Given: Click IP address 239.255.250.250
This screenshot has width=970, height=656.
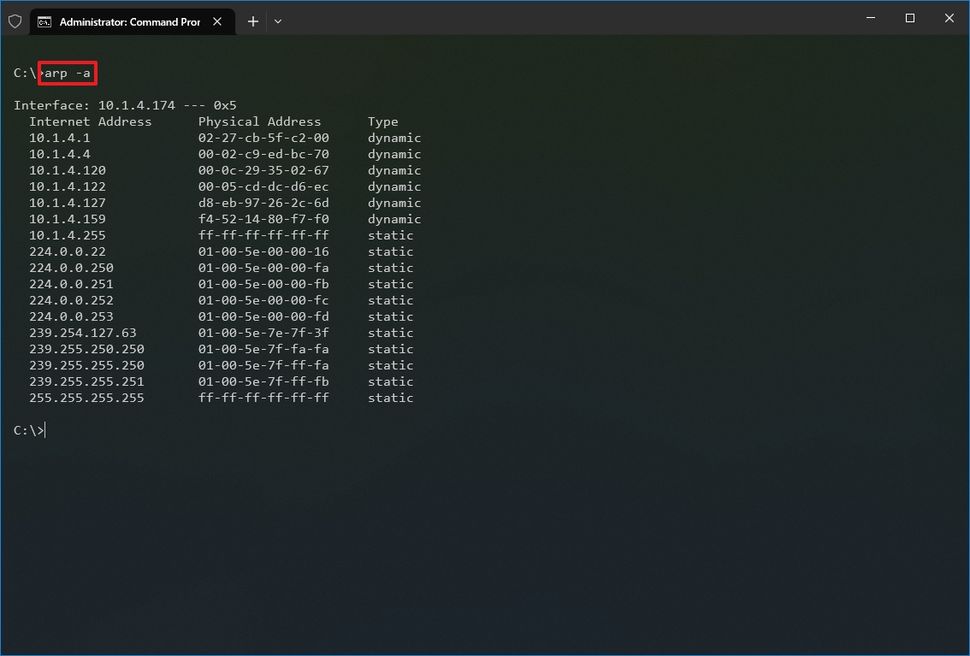Looking at the screenshot, I should tap(87, 349).
